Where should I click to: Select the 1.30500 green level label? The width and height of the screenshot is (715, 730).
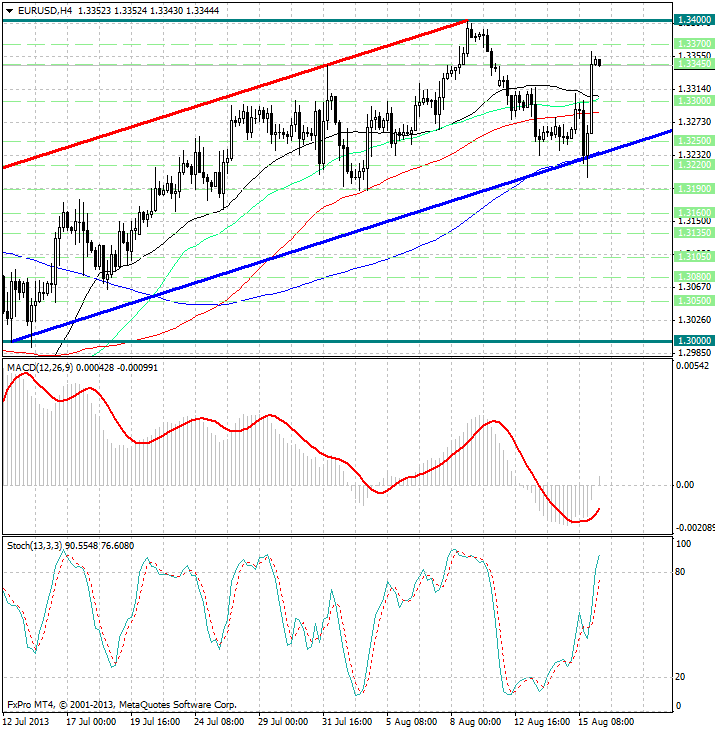tap(694, 301)
